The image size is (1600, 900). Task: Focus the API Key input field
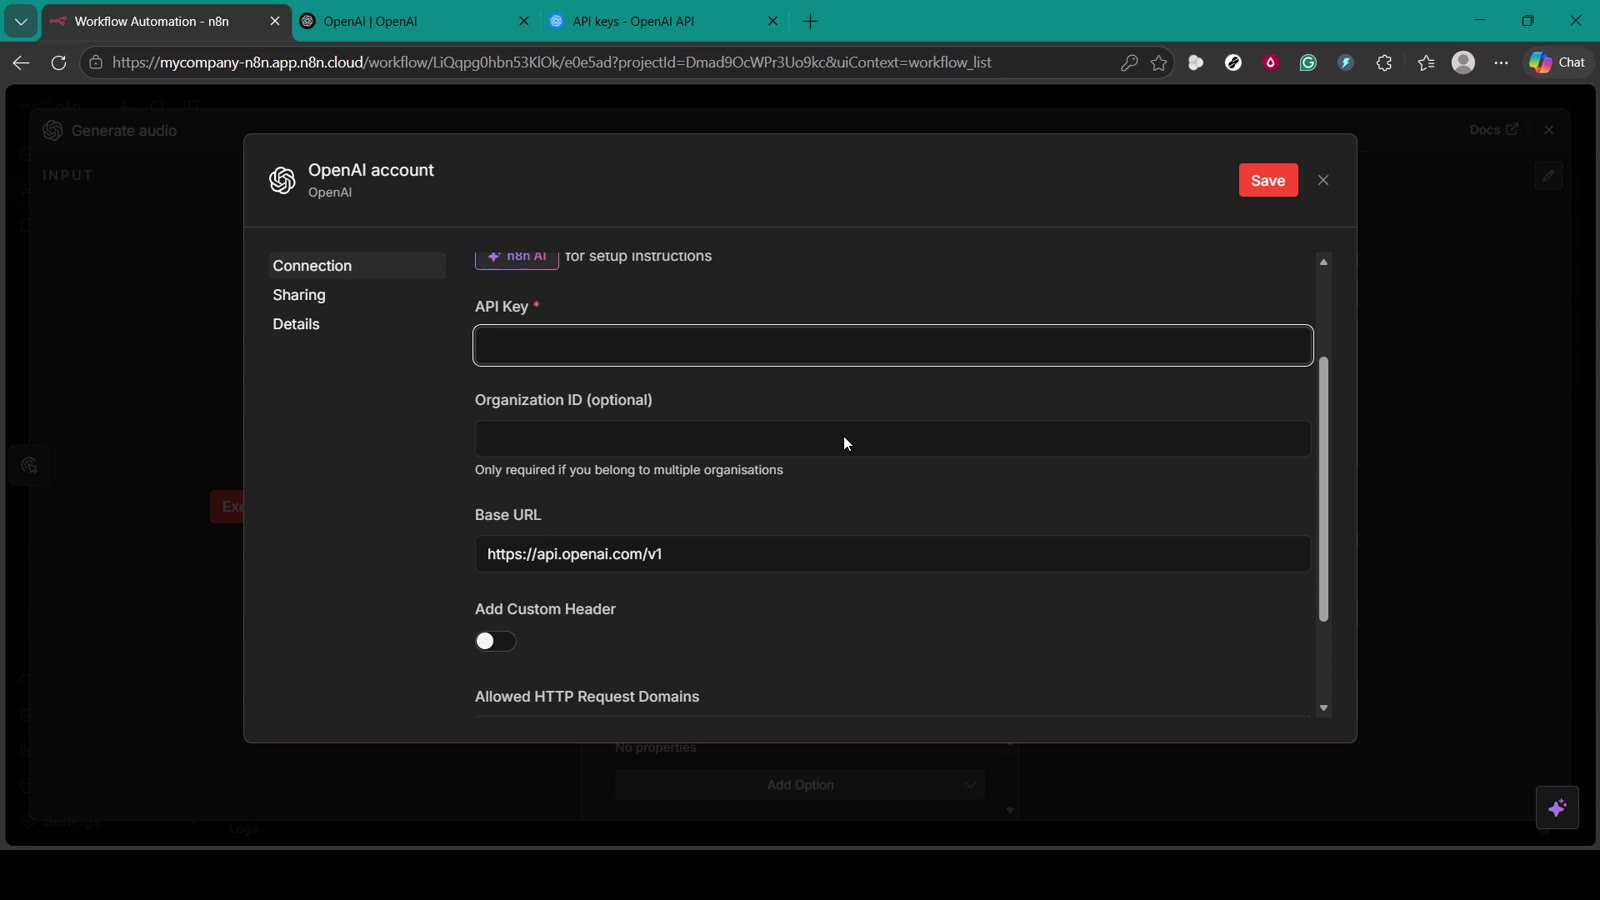tap(893, 346)
